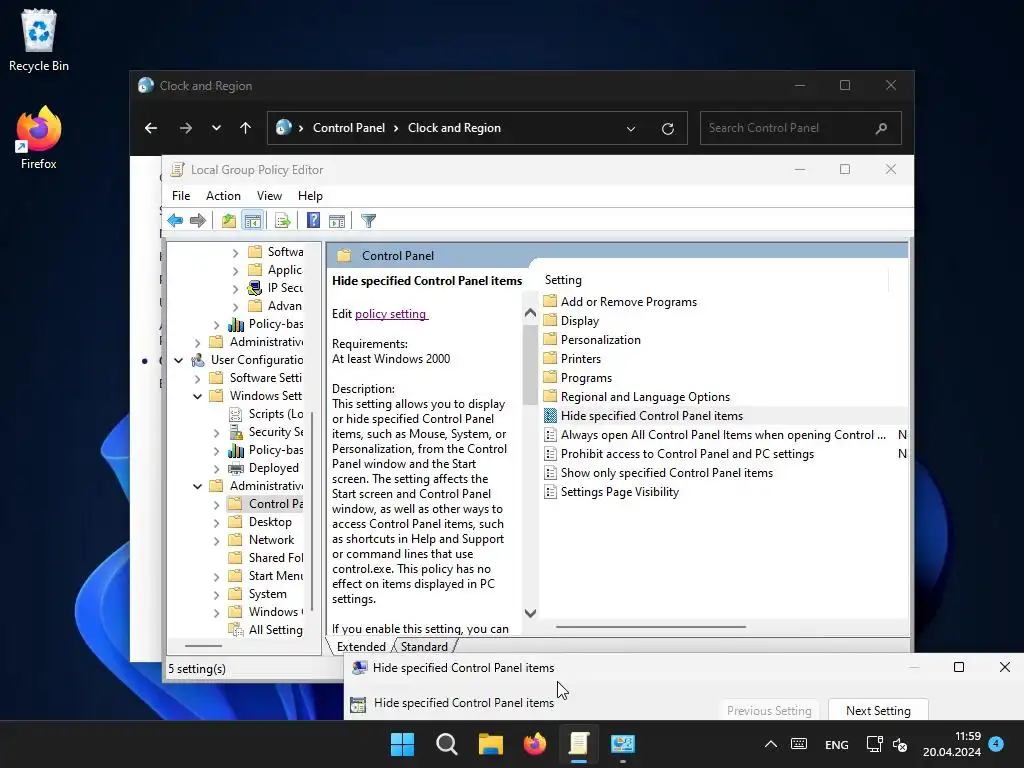Open the View menu
The height and width of the screenshot is (768, 1024).
tap(269, 196)
